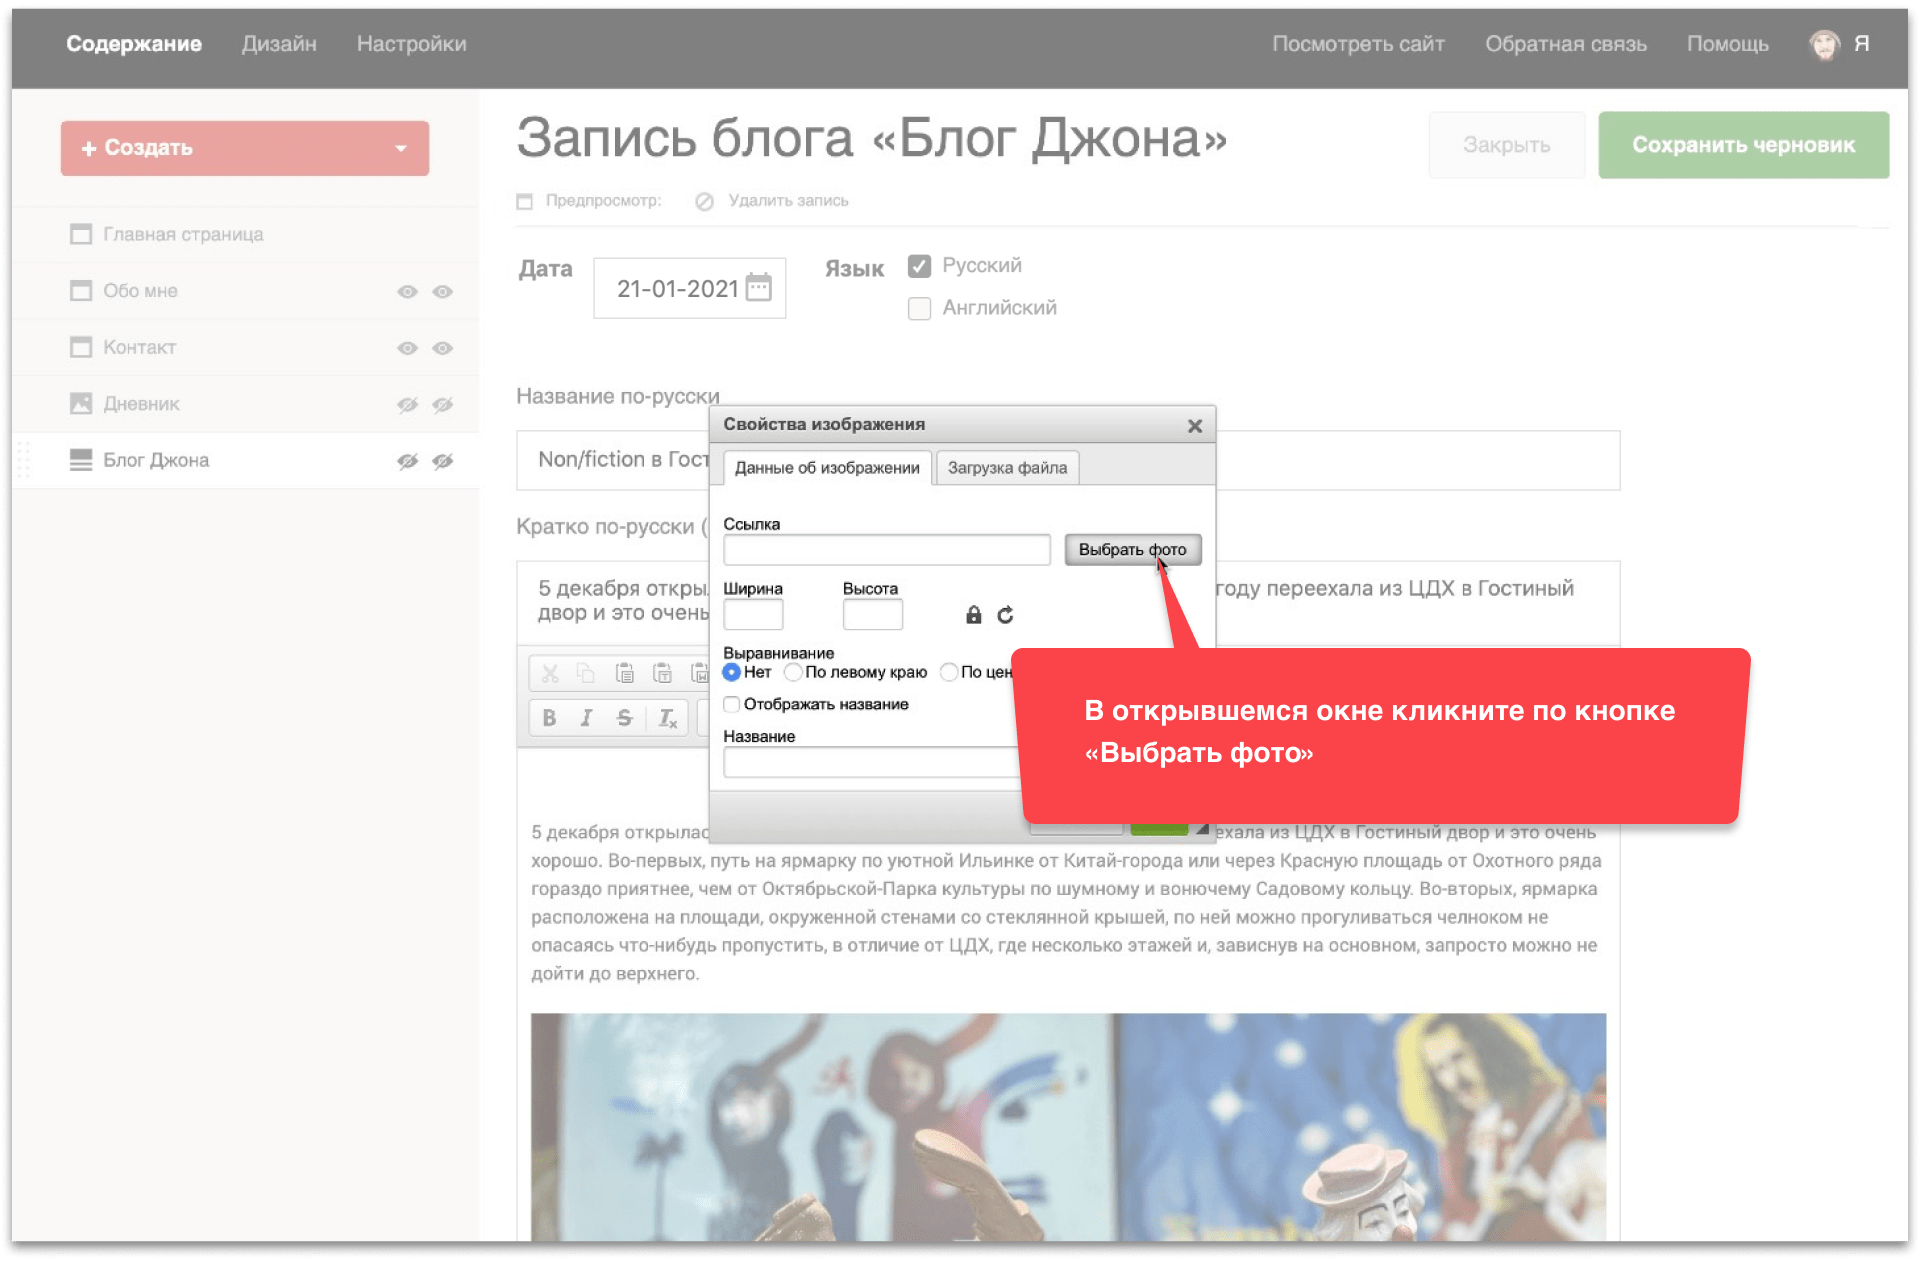Click the Strikethrough formatting icon
The height and width of the screenshot is (1262, 1920).
(x=625, y=718)
